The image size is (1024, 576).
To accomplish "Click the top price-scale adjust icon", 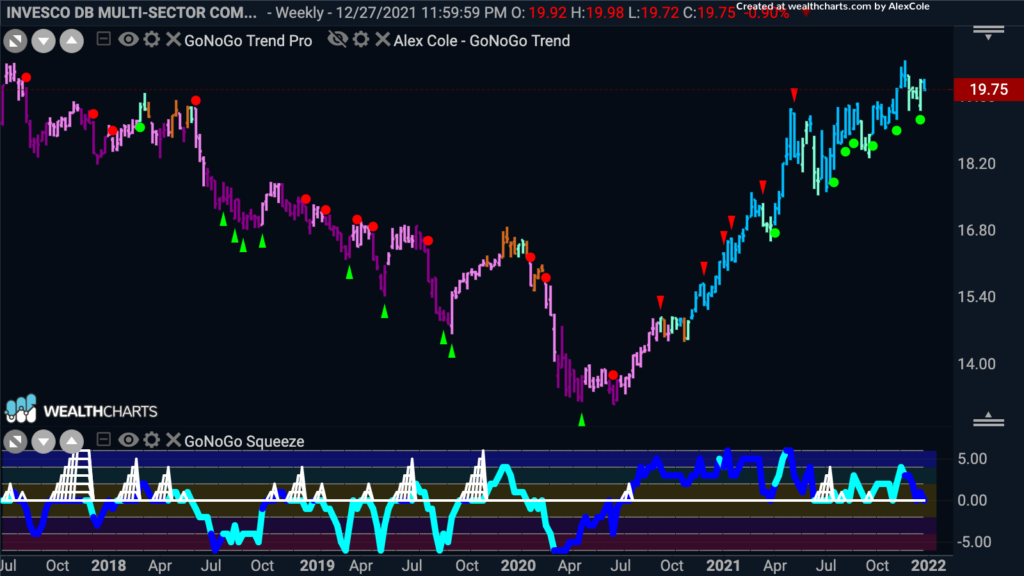I will (x=989, y=33).
